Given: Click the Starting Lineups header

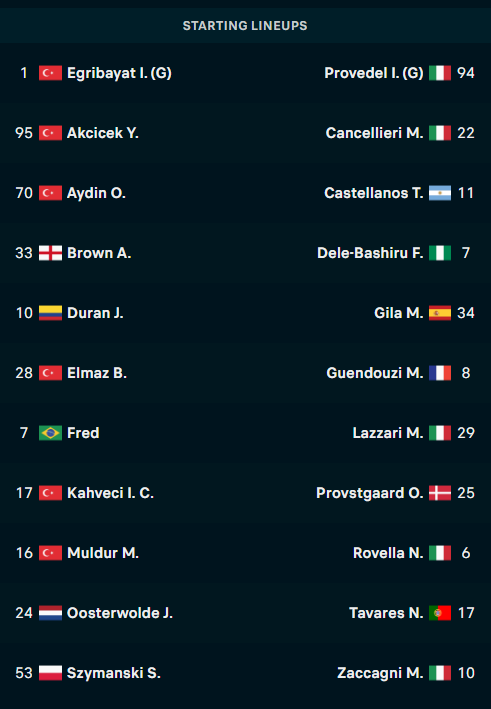Looking at the screenshot, I should point(245,26).
